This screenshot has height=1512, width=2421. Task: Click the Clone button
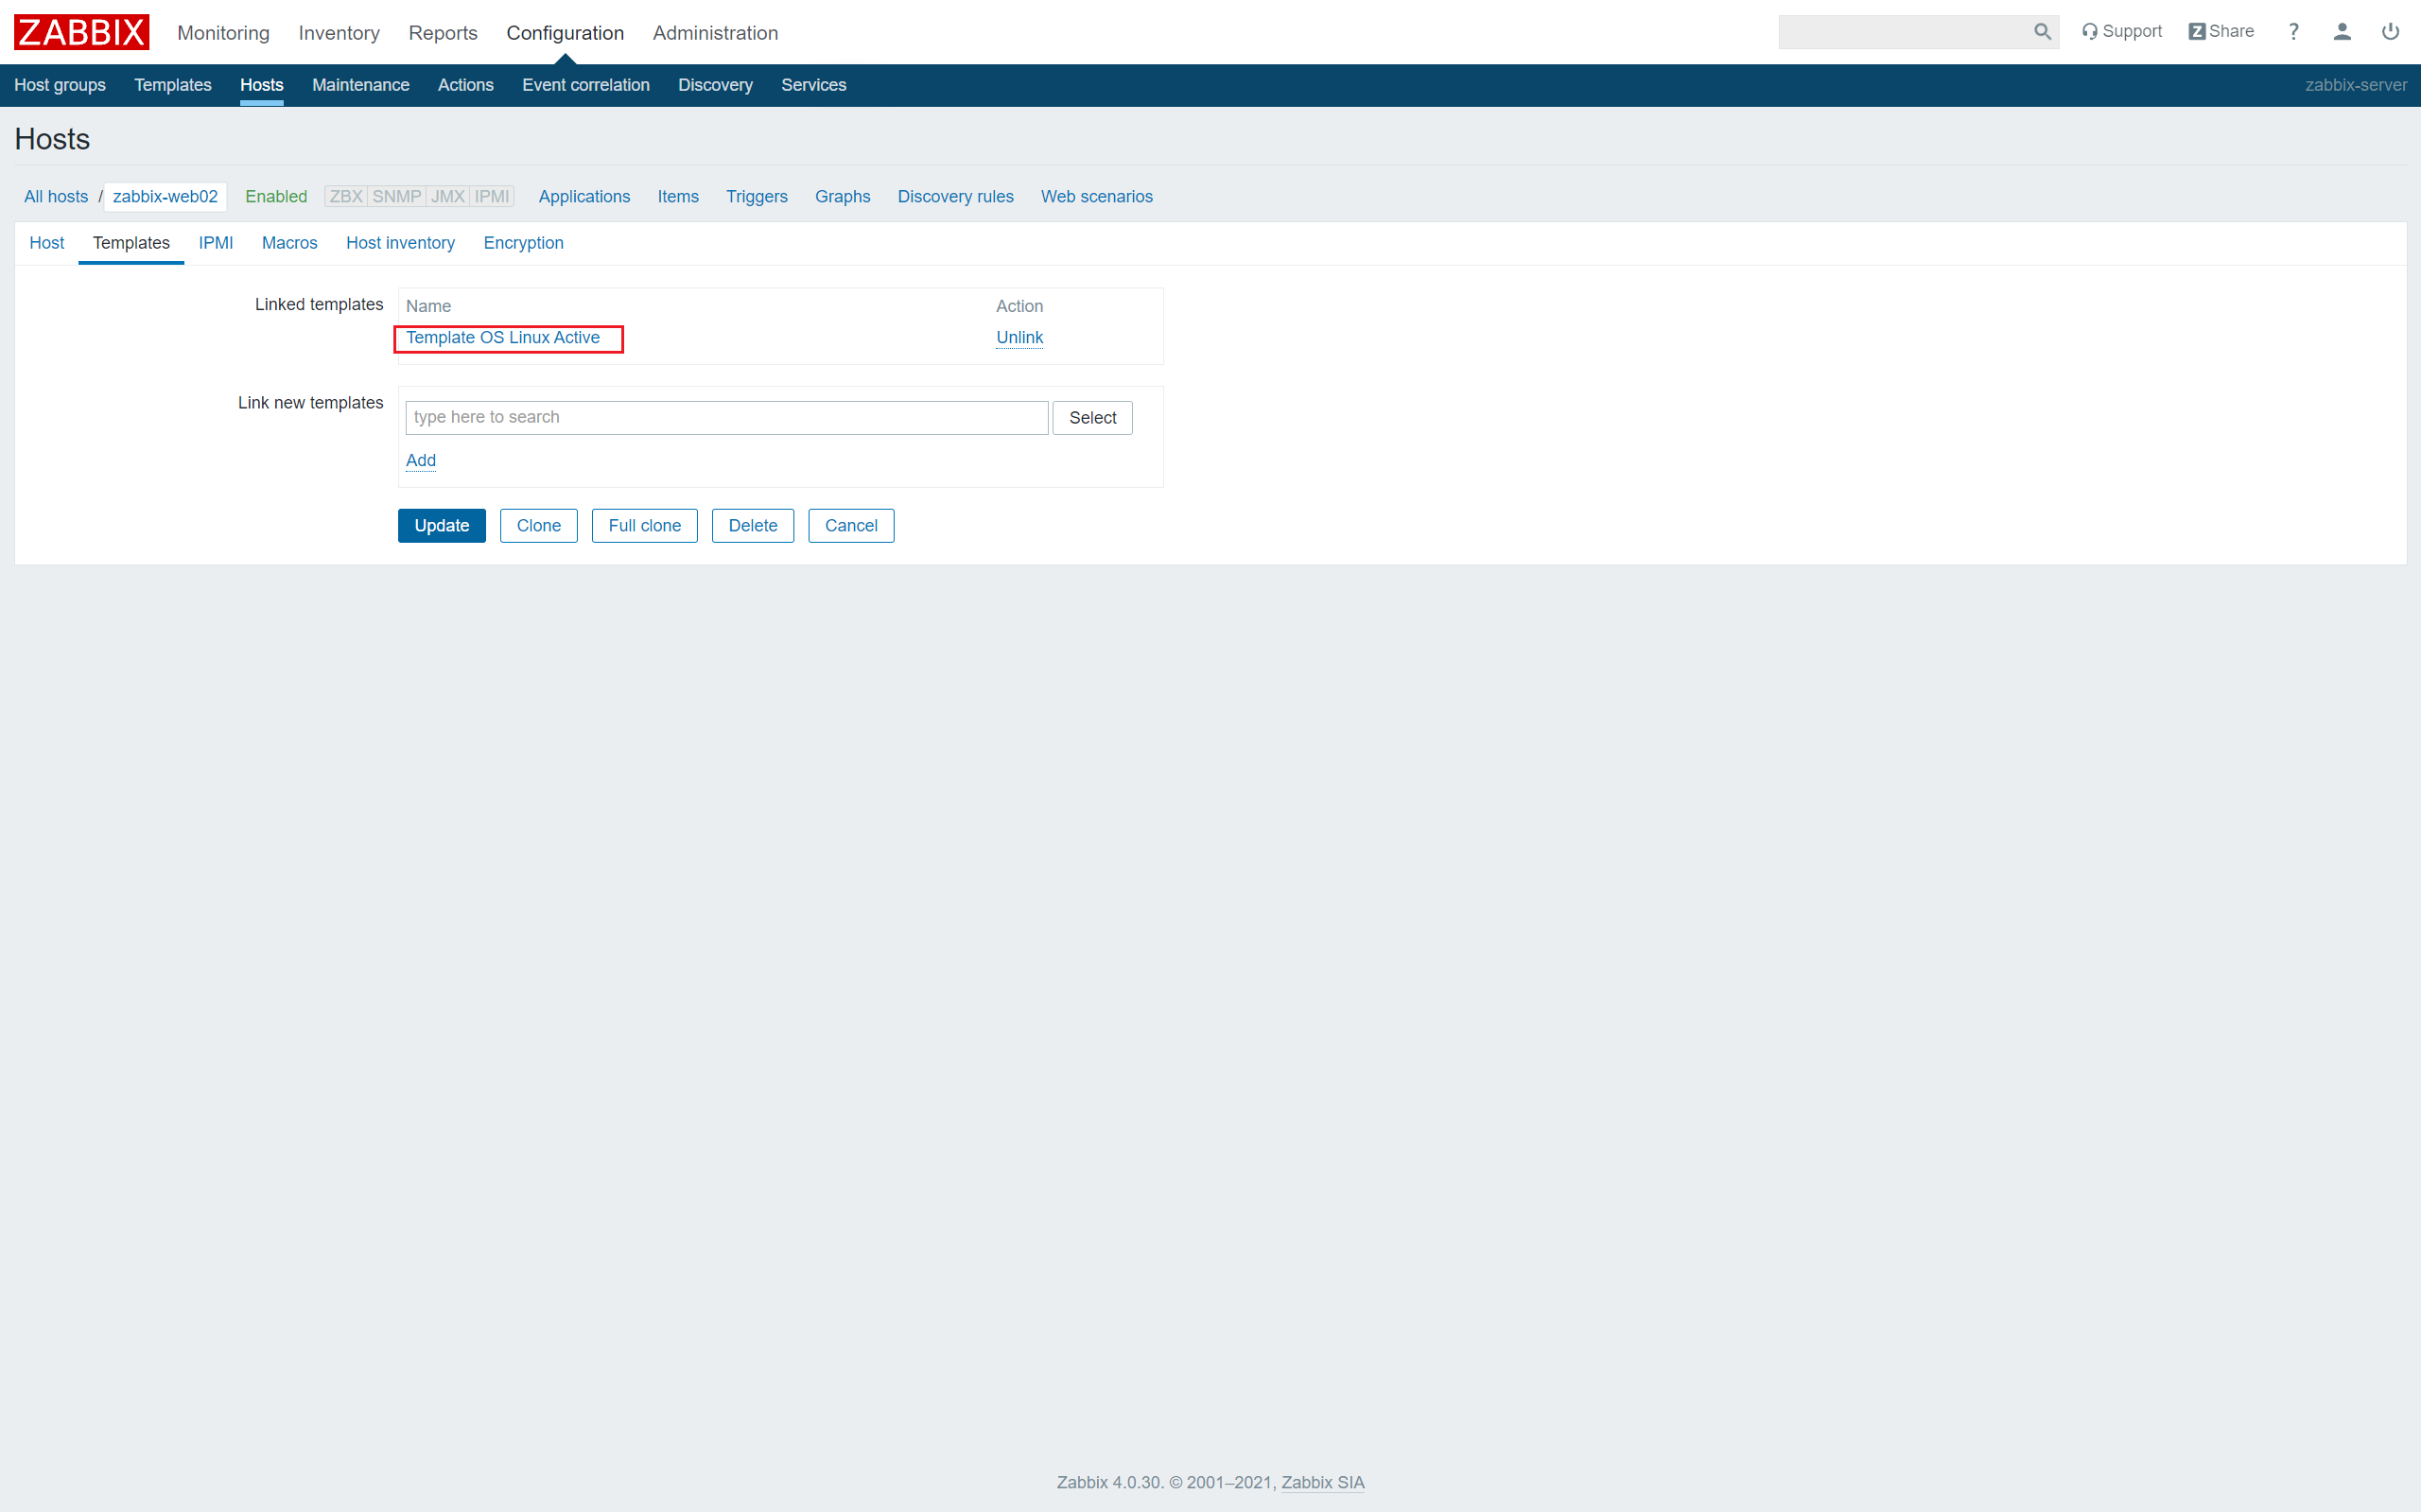coord(539,526)
